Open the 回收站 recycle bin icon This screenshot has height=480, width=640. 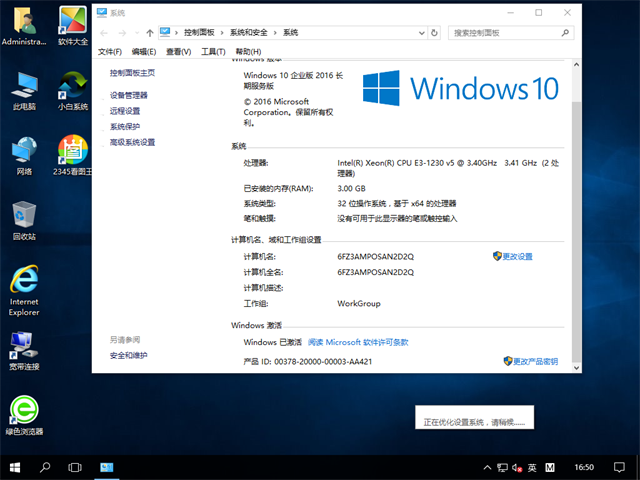(x=24, y=218)
